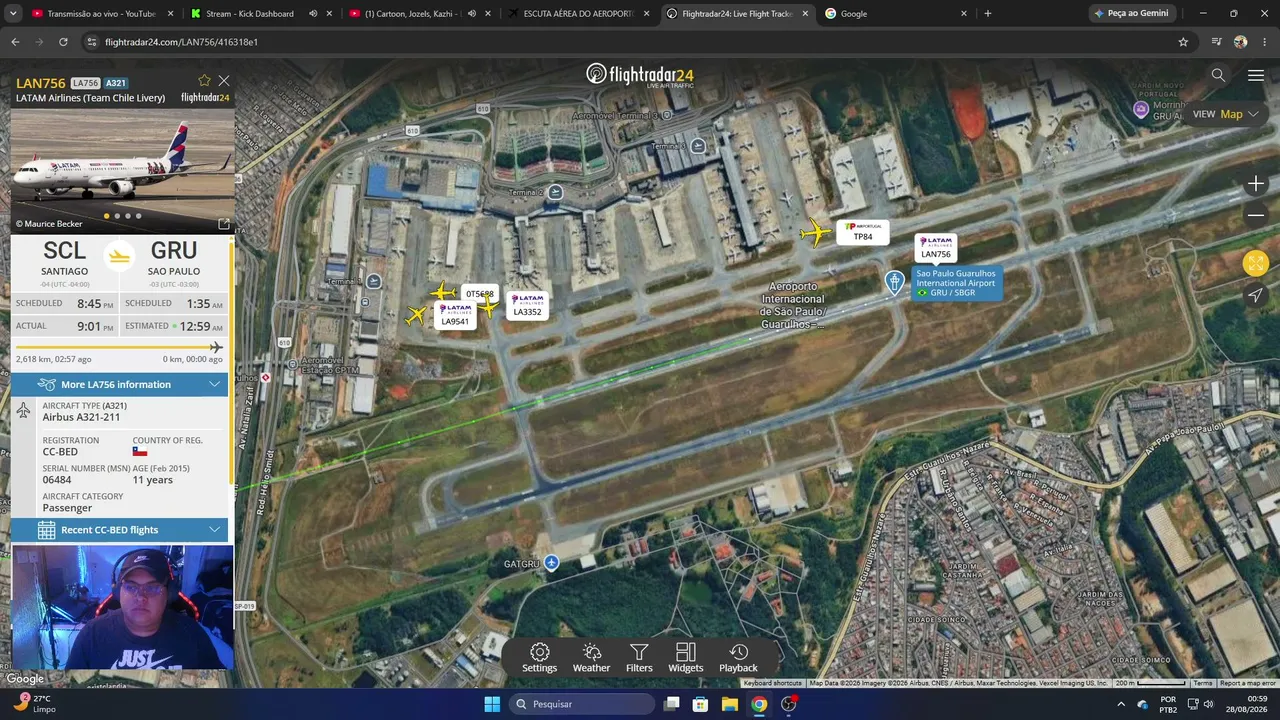Image resolution: width=1280 pixels, height=720 pixels.
Task: Select the TAP Portugal TP84 aircraft icon
Action: point(816,233)
